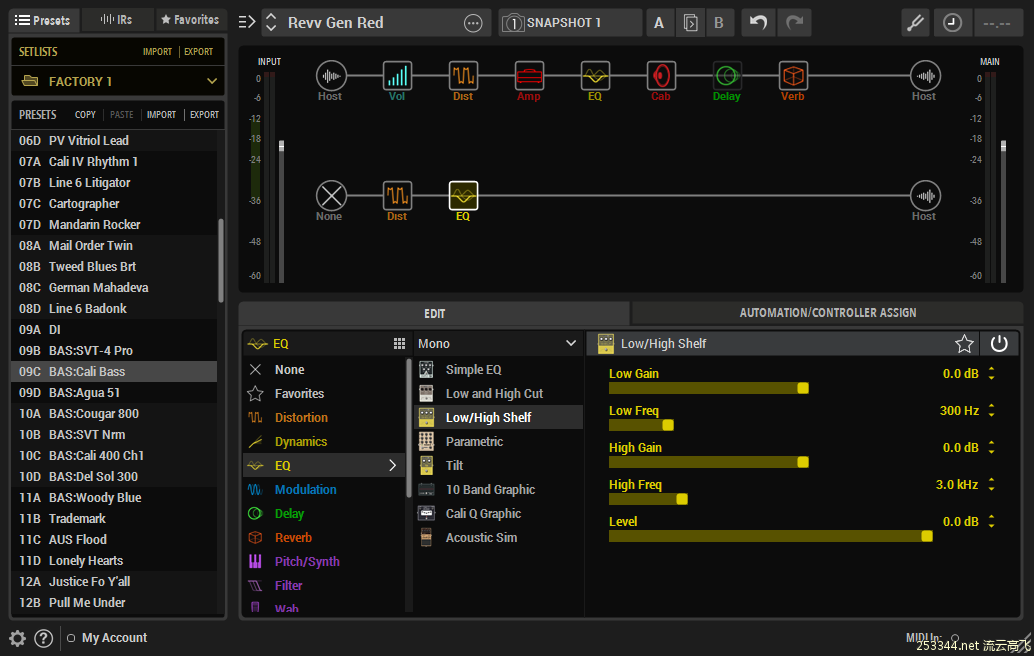This screenshot has width=1034, height=656.
Task: Adjust the High Freq stepper arrows
Action: coord(991,485)
